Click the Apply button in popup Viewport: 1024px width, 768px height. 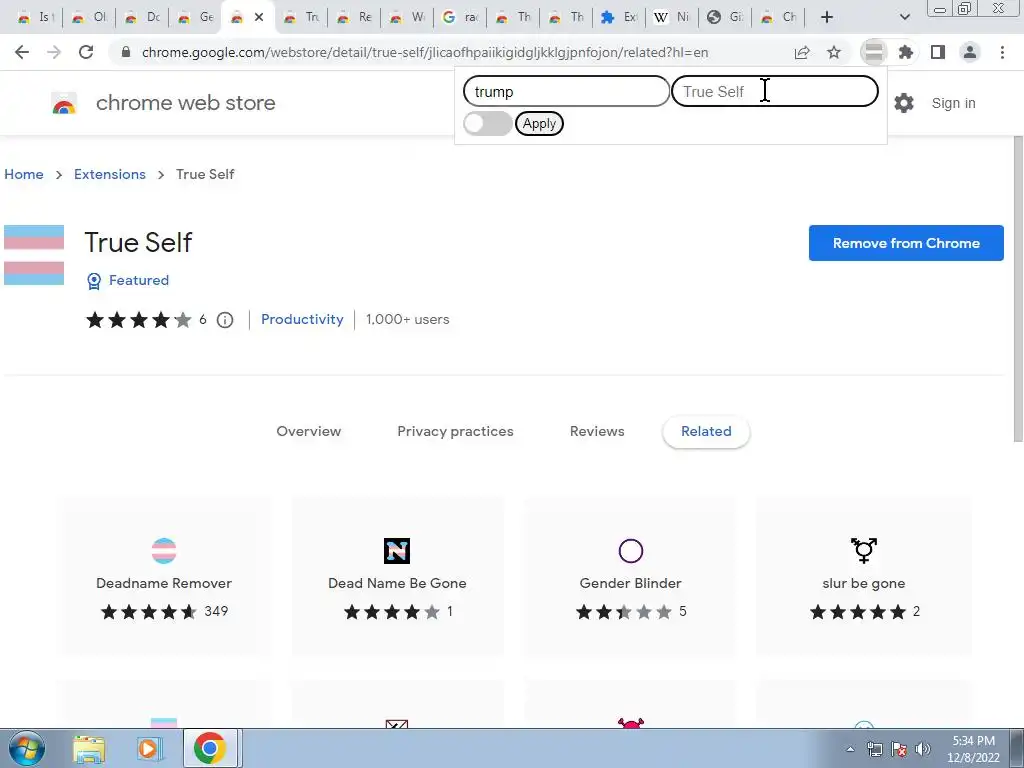click(539, 123)
